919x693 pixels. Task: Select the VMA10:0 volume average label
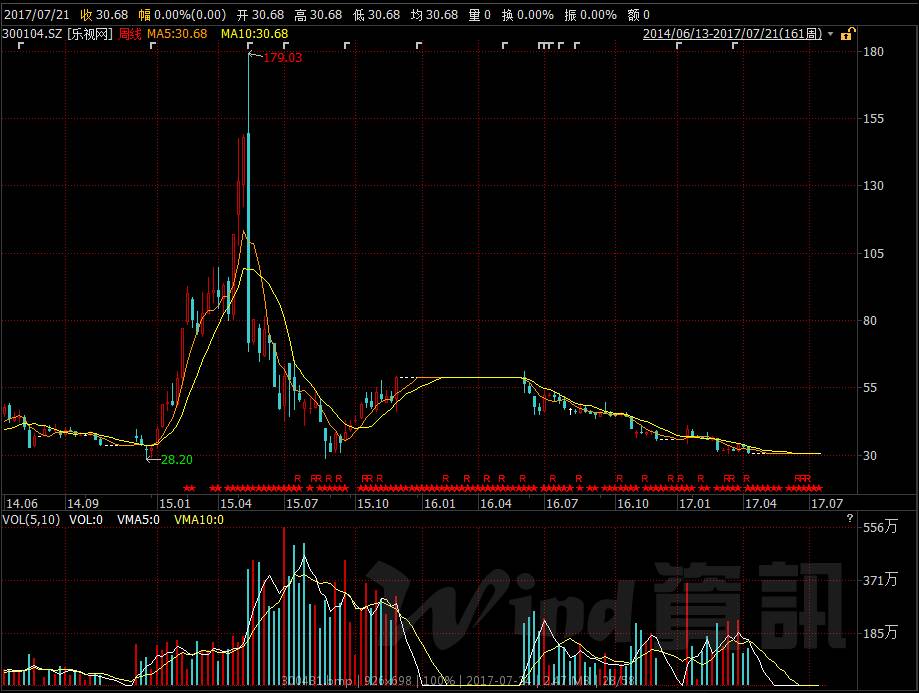click(x=199, y=519)
